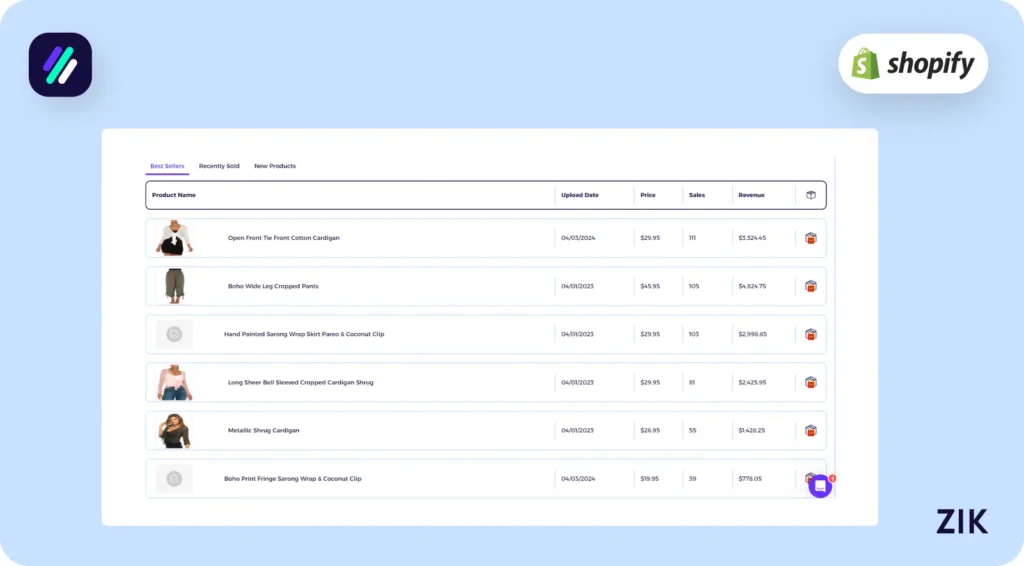Click price $26.95 in Metallic Shrug row
The width and height of the screenshot is (1024, 566).
click(650, 431)
